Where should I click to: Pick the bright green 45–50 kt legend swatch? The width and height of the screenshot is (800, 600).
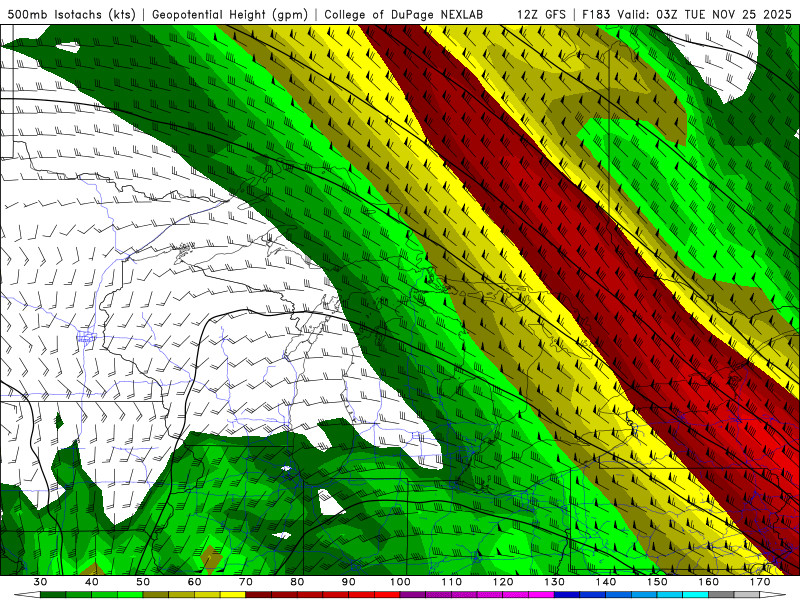[130, 595]
